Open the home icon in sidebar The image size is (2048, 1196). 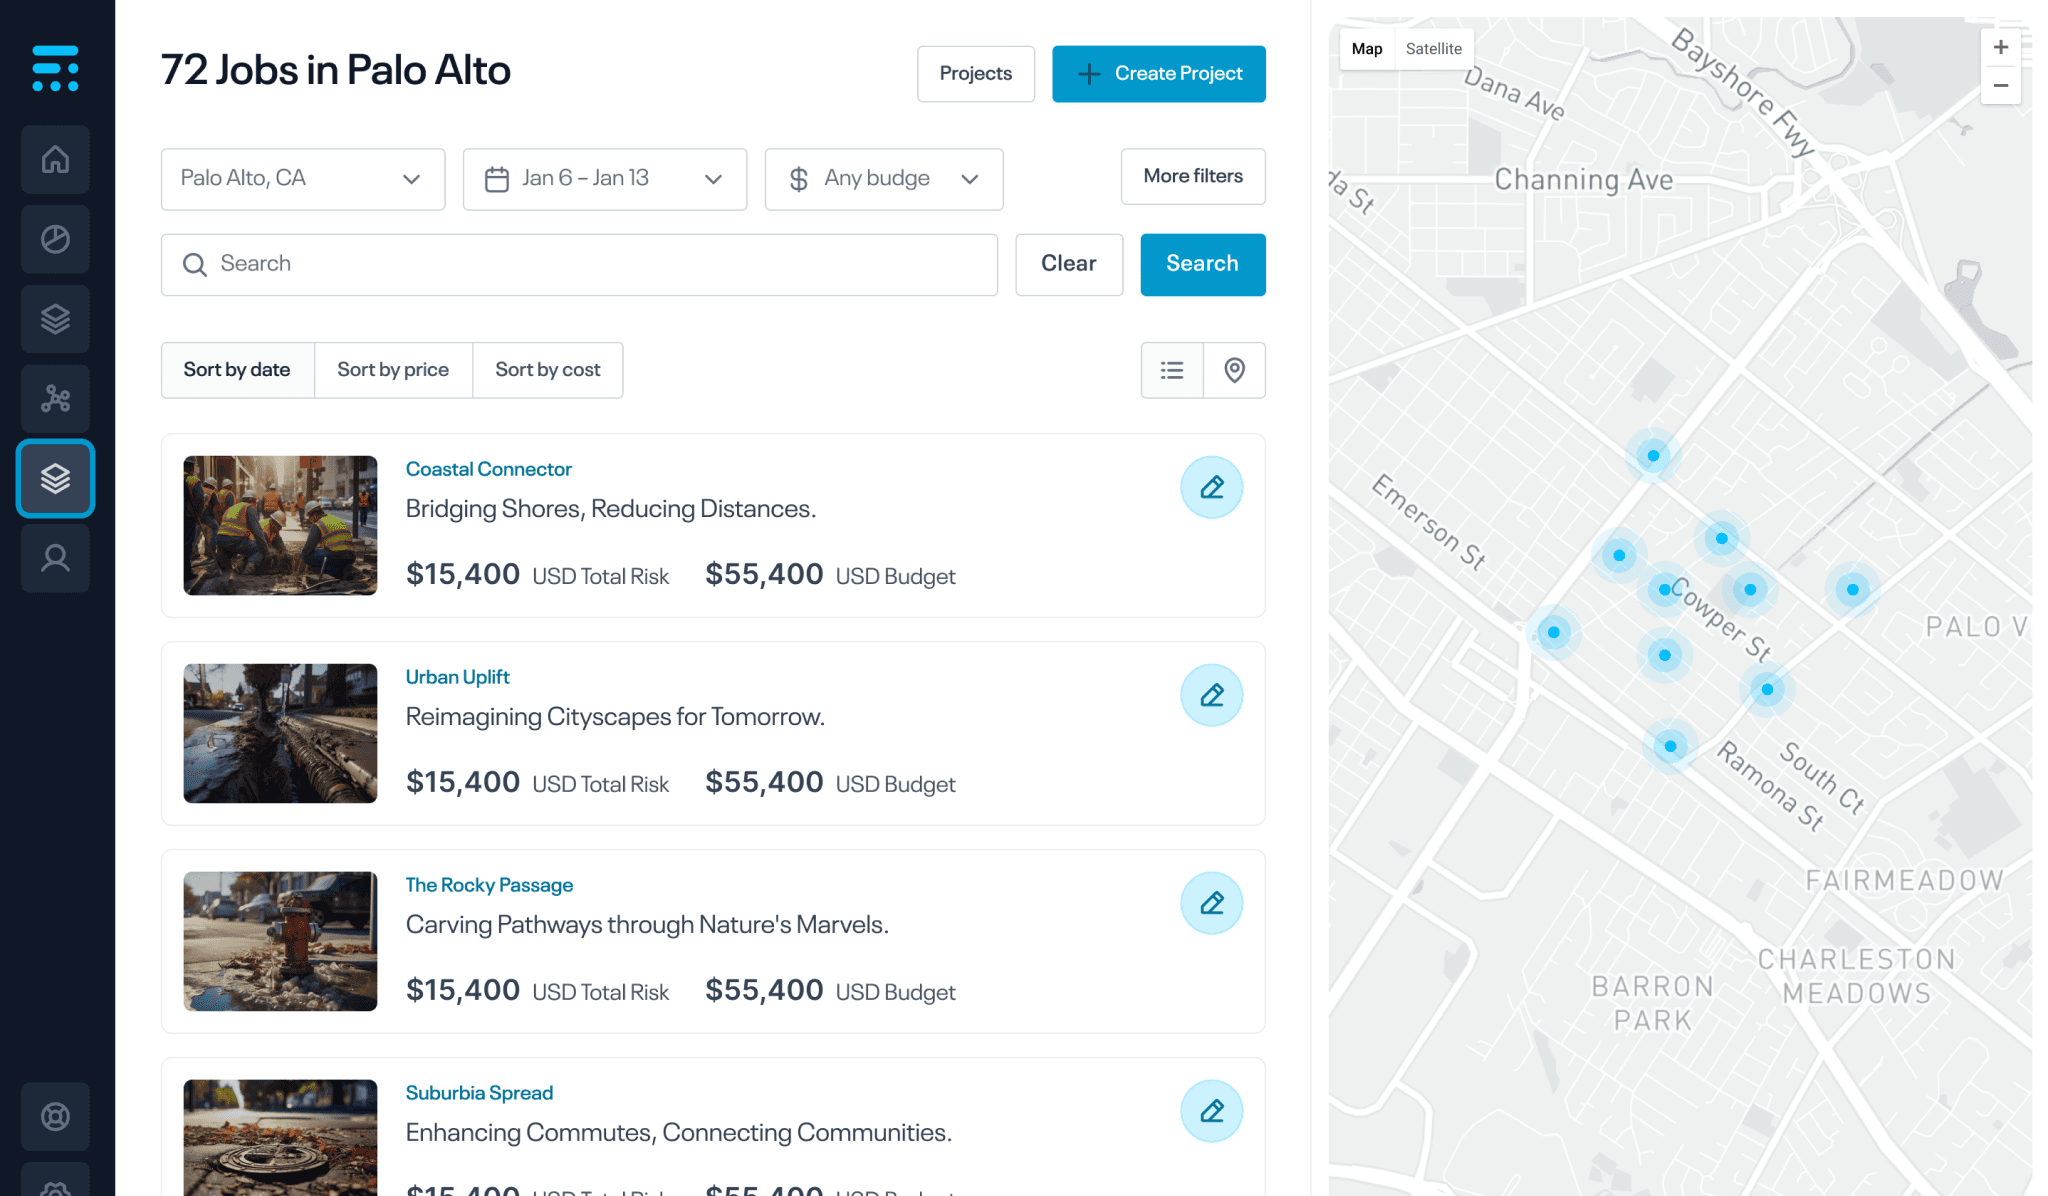tap(55, 160)
